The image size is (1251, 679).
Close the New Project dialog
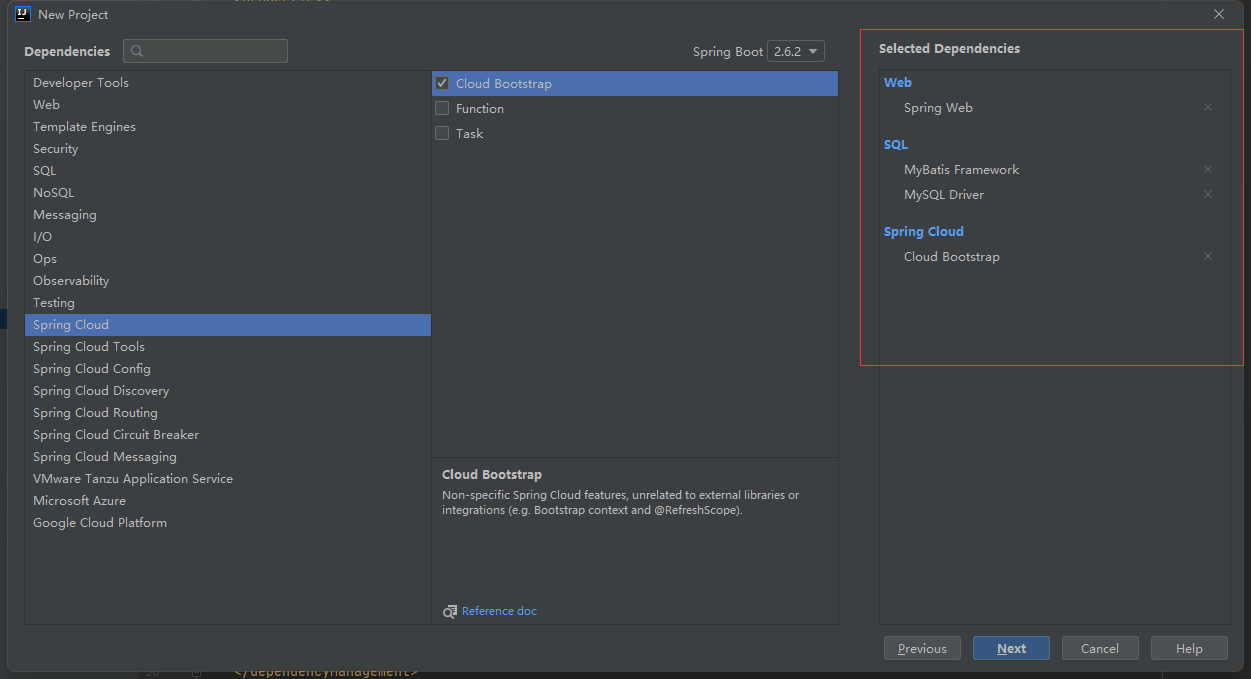coord(1219,14)
